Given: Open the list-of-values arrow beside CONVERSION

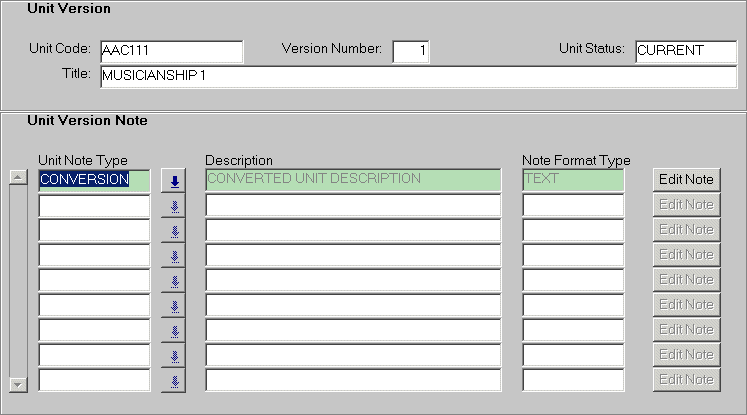Looking at the screenshot, I should click(174, 181).
